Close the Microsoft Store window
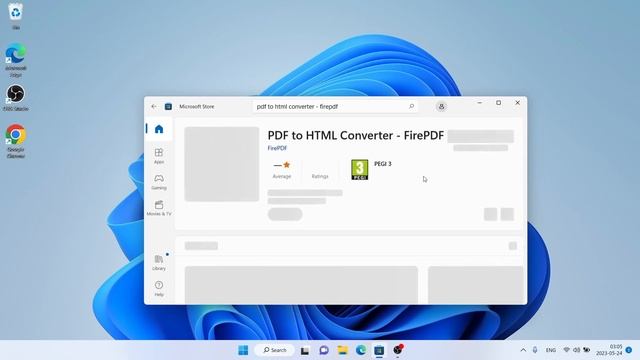Viewport: 640px width, 360px height. (x=517, y=103)
